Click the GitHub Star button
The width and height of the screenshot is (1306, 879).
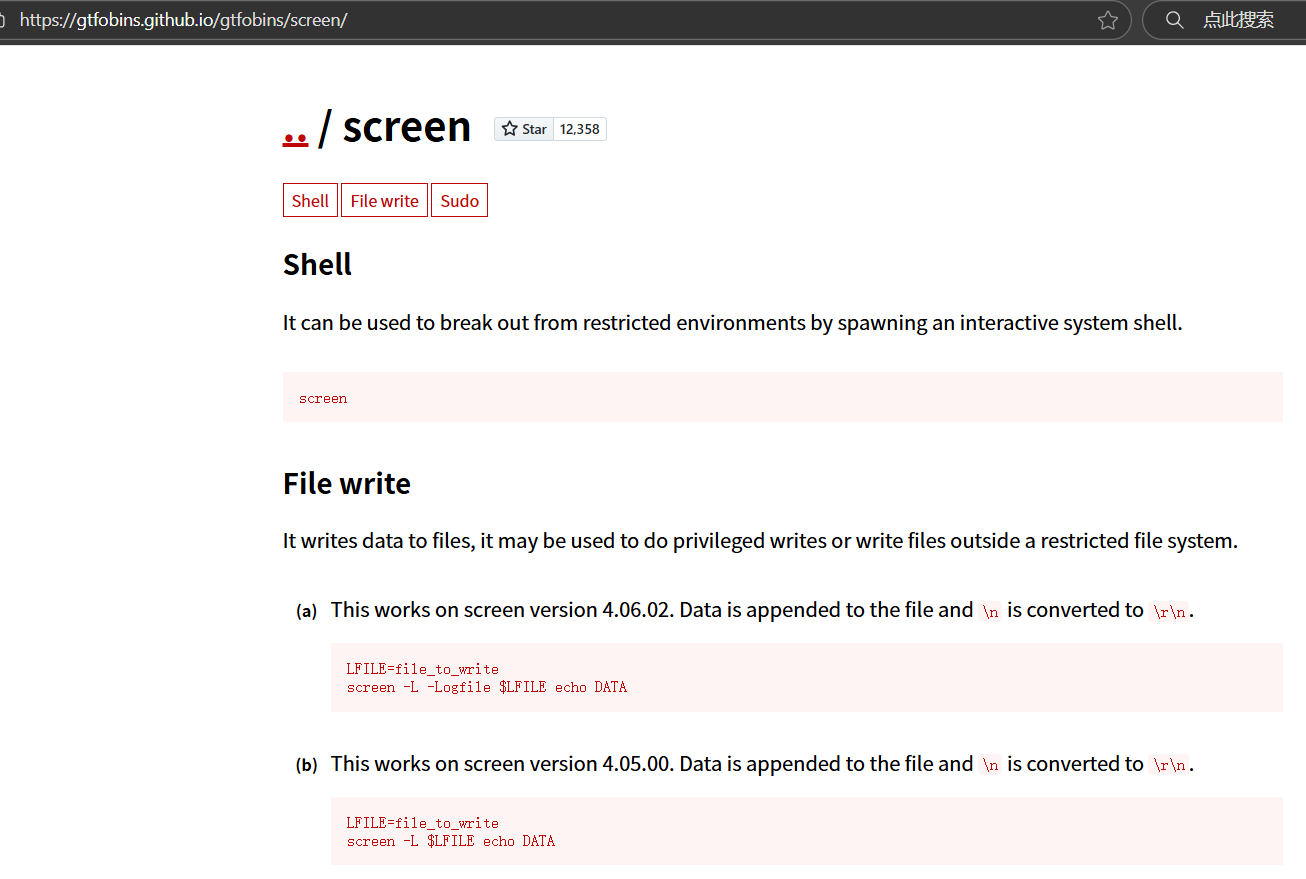click(524, 129)
